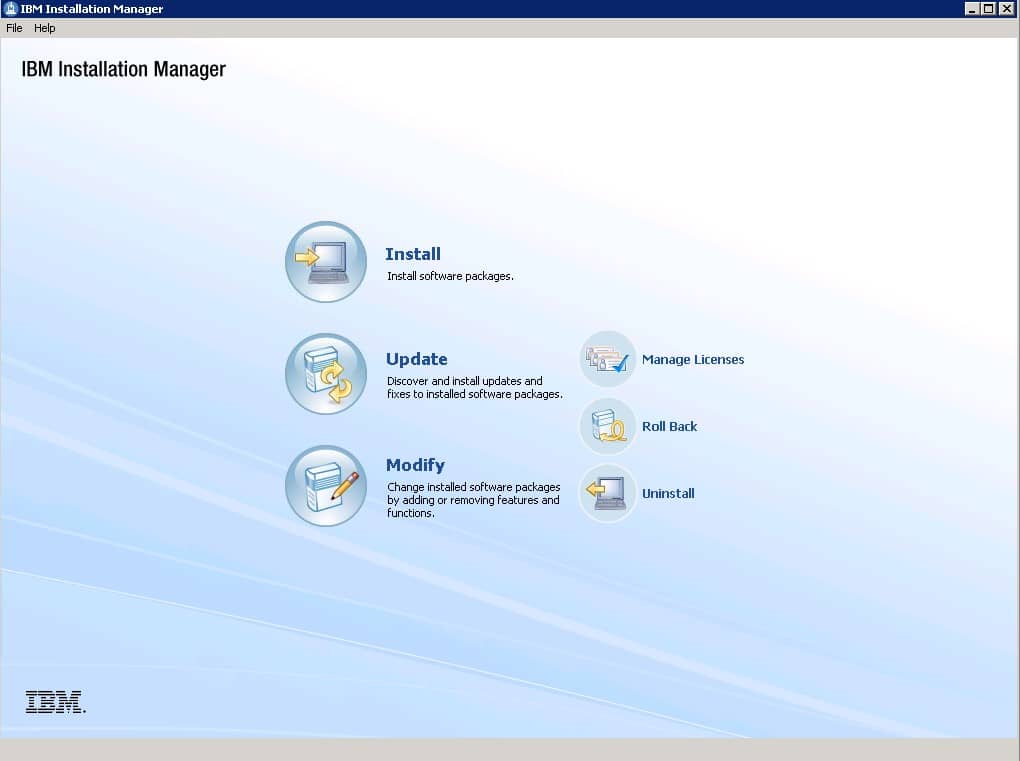Click 'Discover and install updates' description text
Viewport: 1020px width, 761px height.
pos(474,388)
